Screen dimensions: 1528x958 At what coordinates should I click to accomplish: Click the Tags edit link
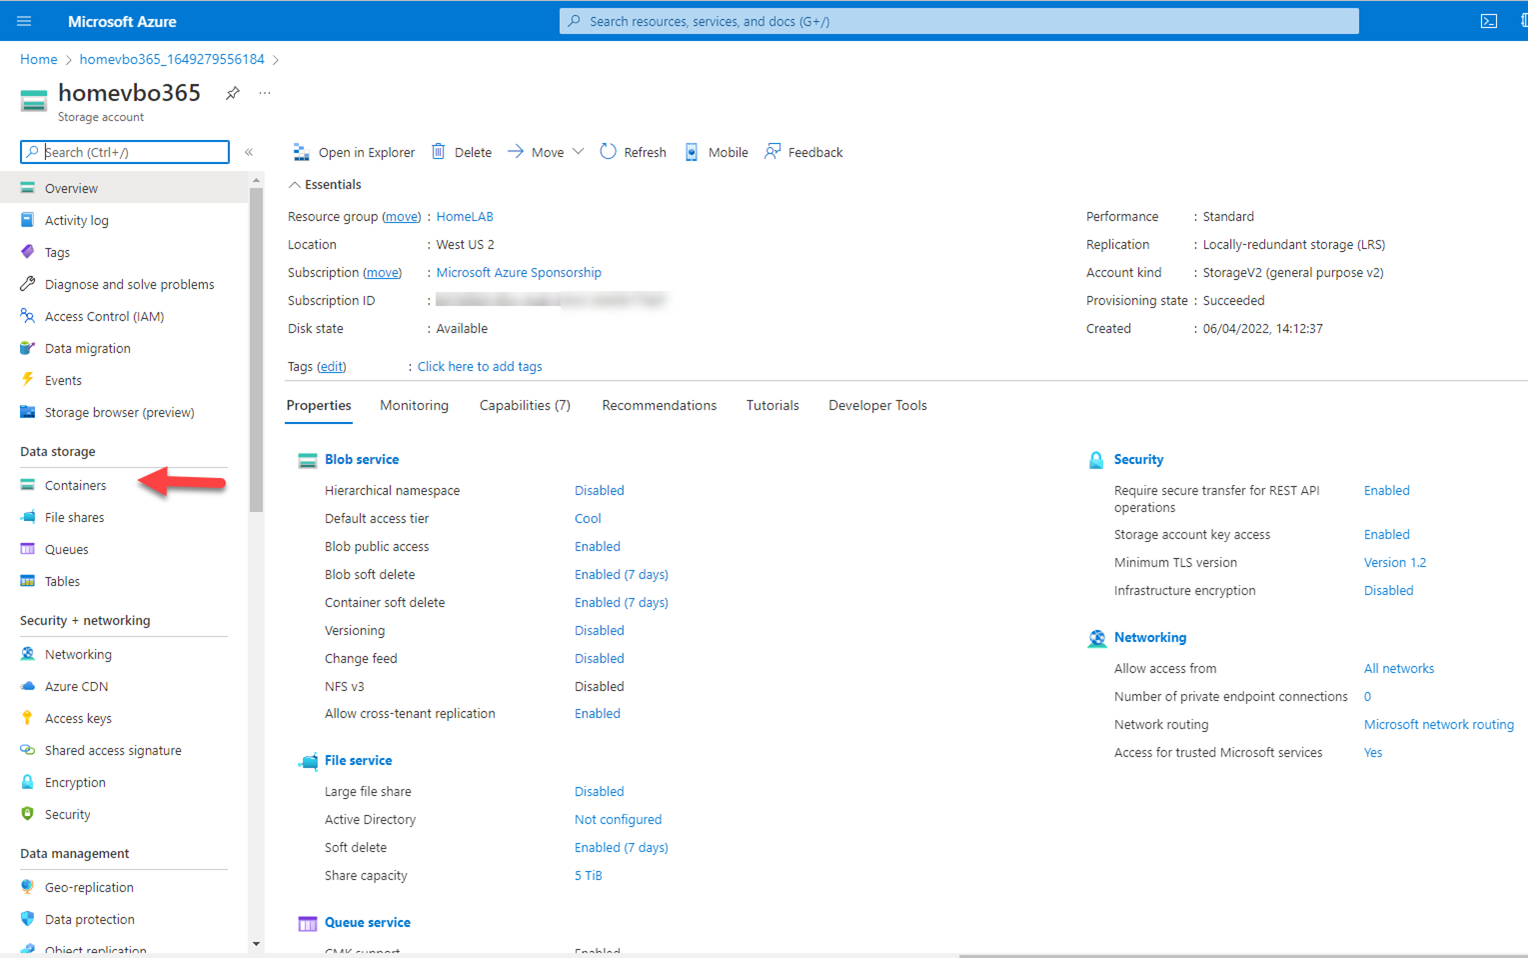point(331,366)
